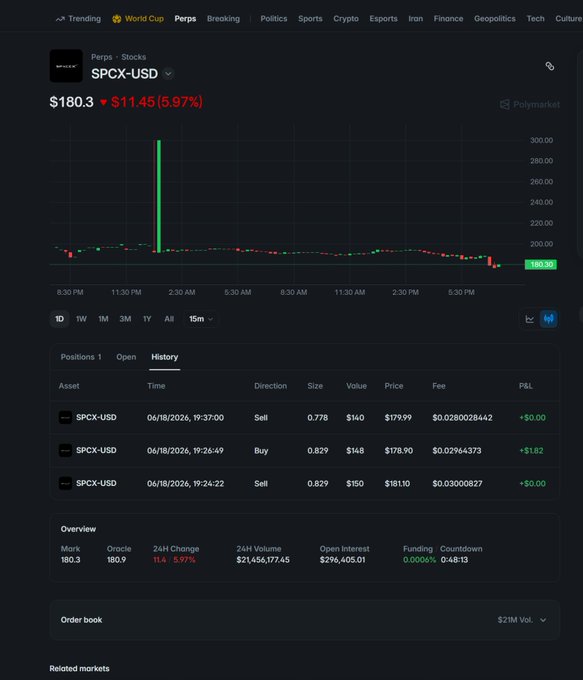
Task: Click the $0.0280028442 fee cell
Action: coord(462,417)
